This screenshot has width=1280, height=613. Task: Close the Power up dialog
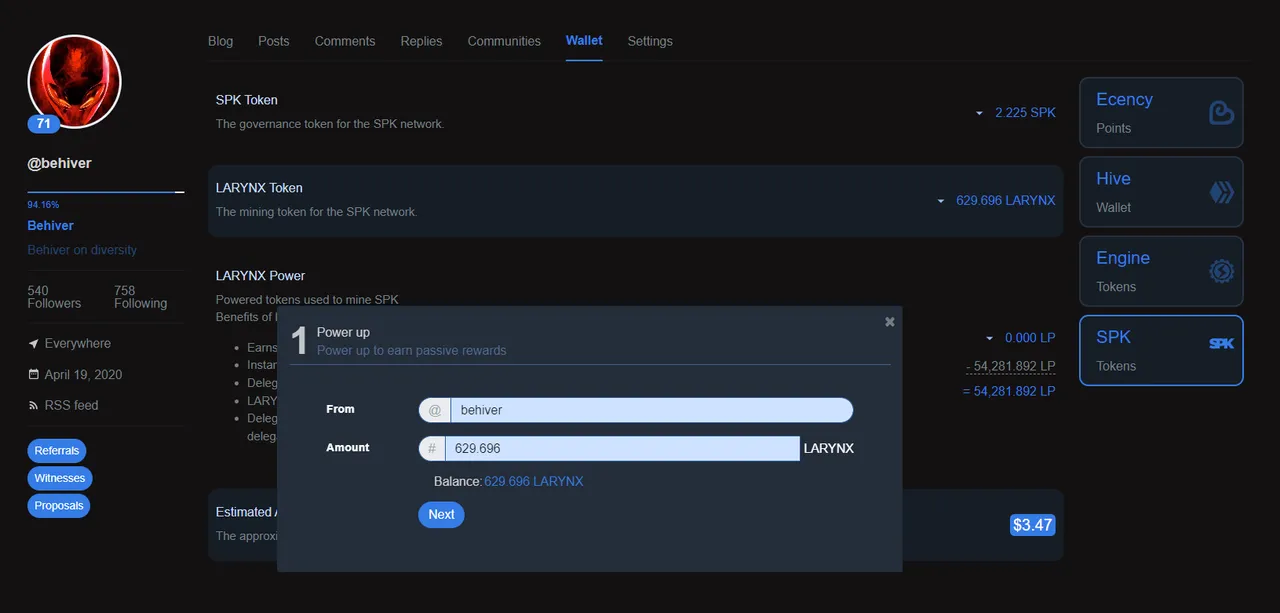890,322
